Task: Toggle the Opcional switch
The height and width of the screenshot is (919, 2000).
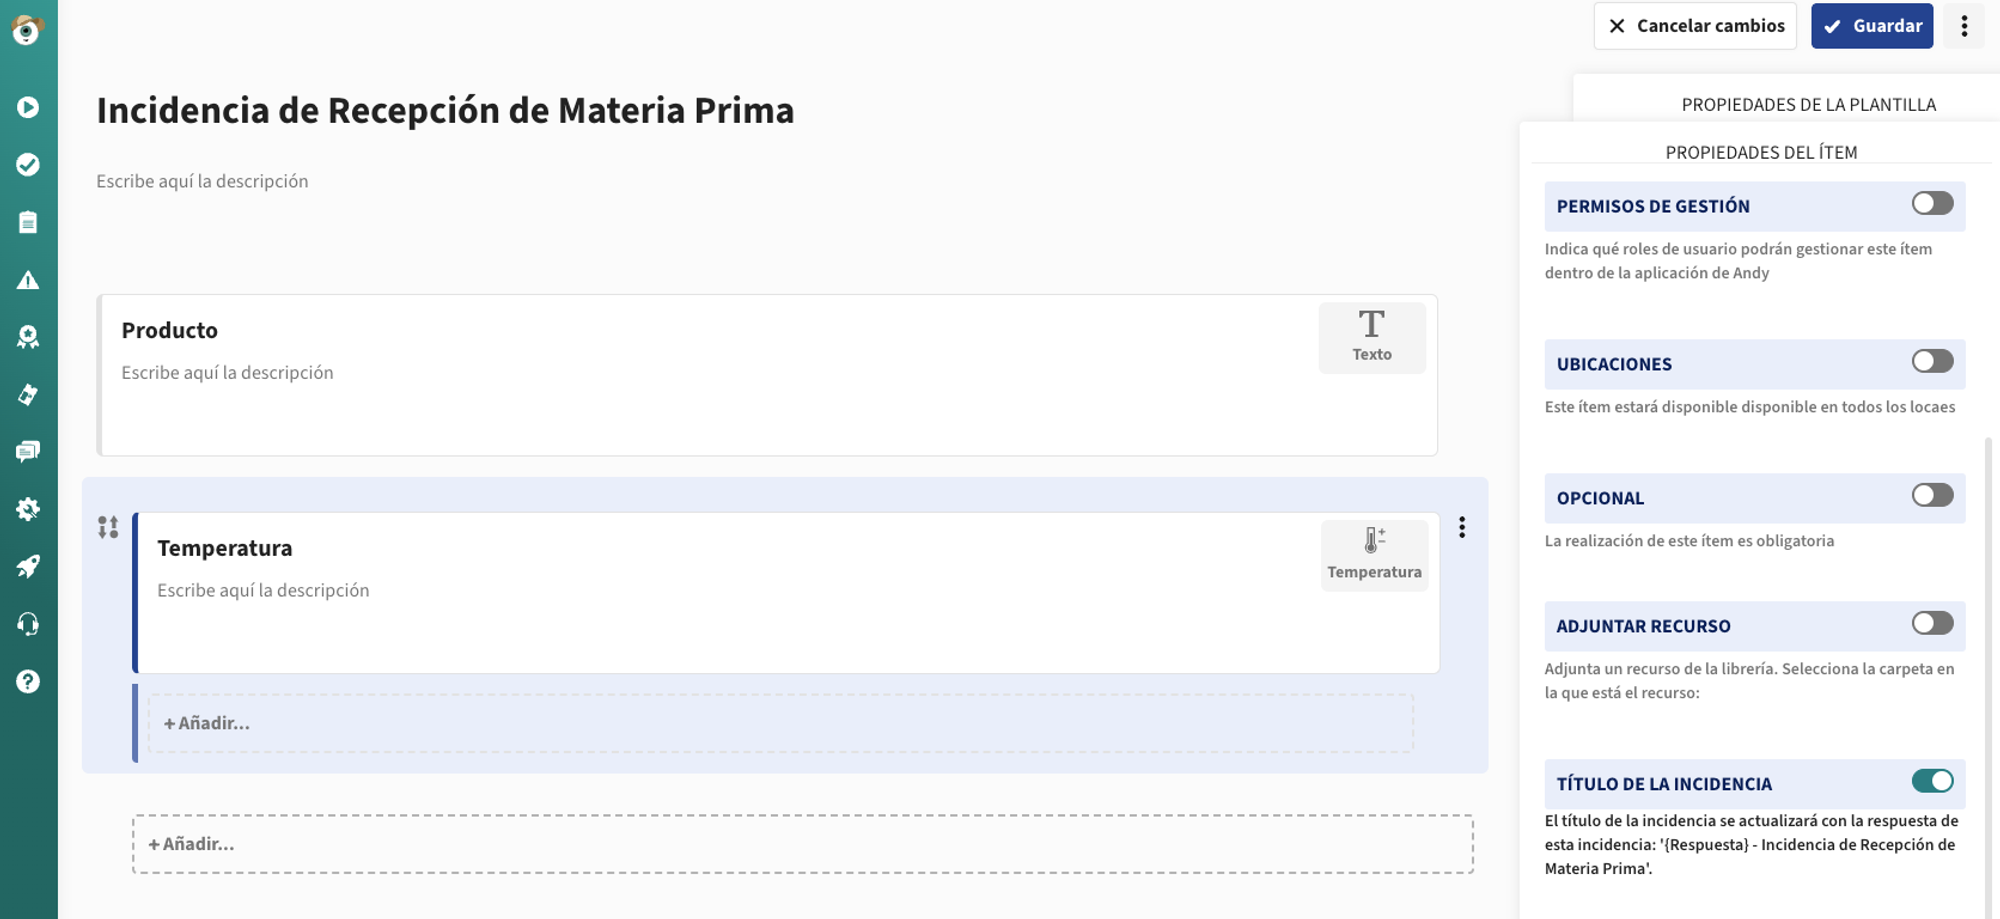Action: [x=1932, y=496]
